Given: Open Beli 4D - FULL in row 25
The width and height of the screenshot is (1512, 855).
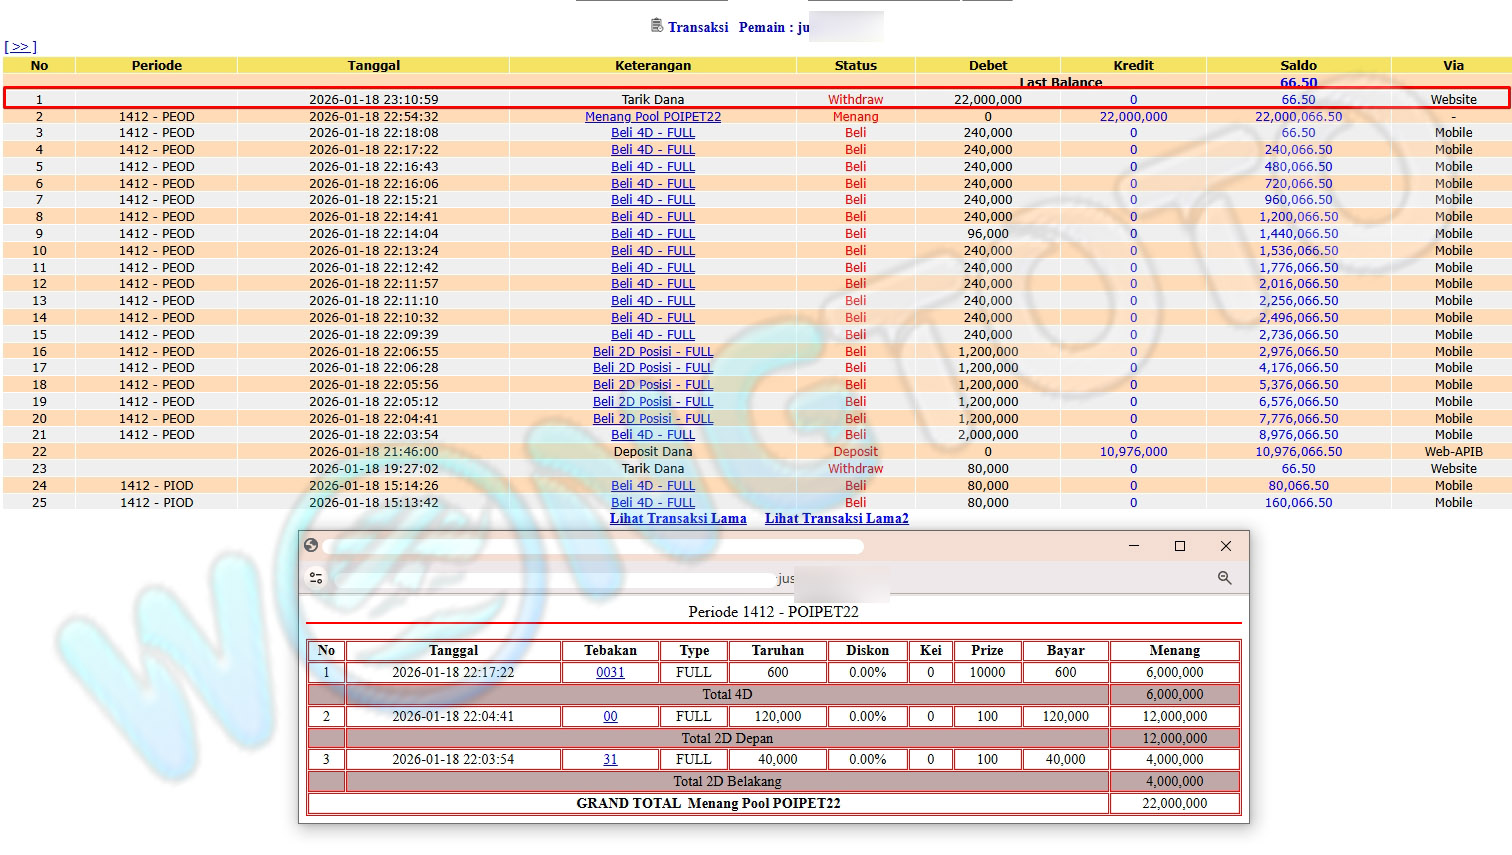Looking at the screenshot, I should tap(652, 503).
